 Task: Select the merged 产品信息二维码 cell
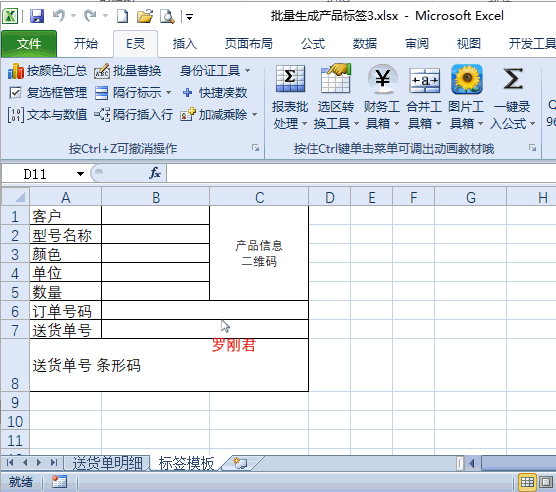259,253
